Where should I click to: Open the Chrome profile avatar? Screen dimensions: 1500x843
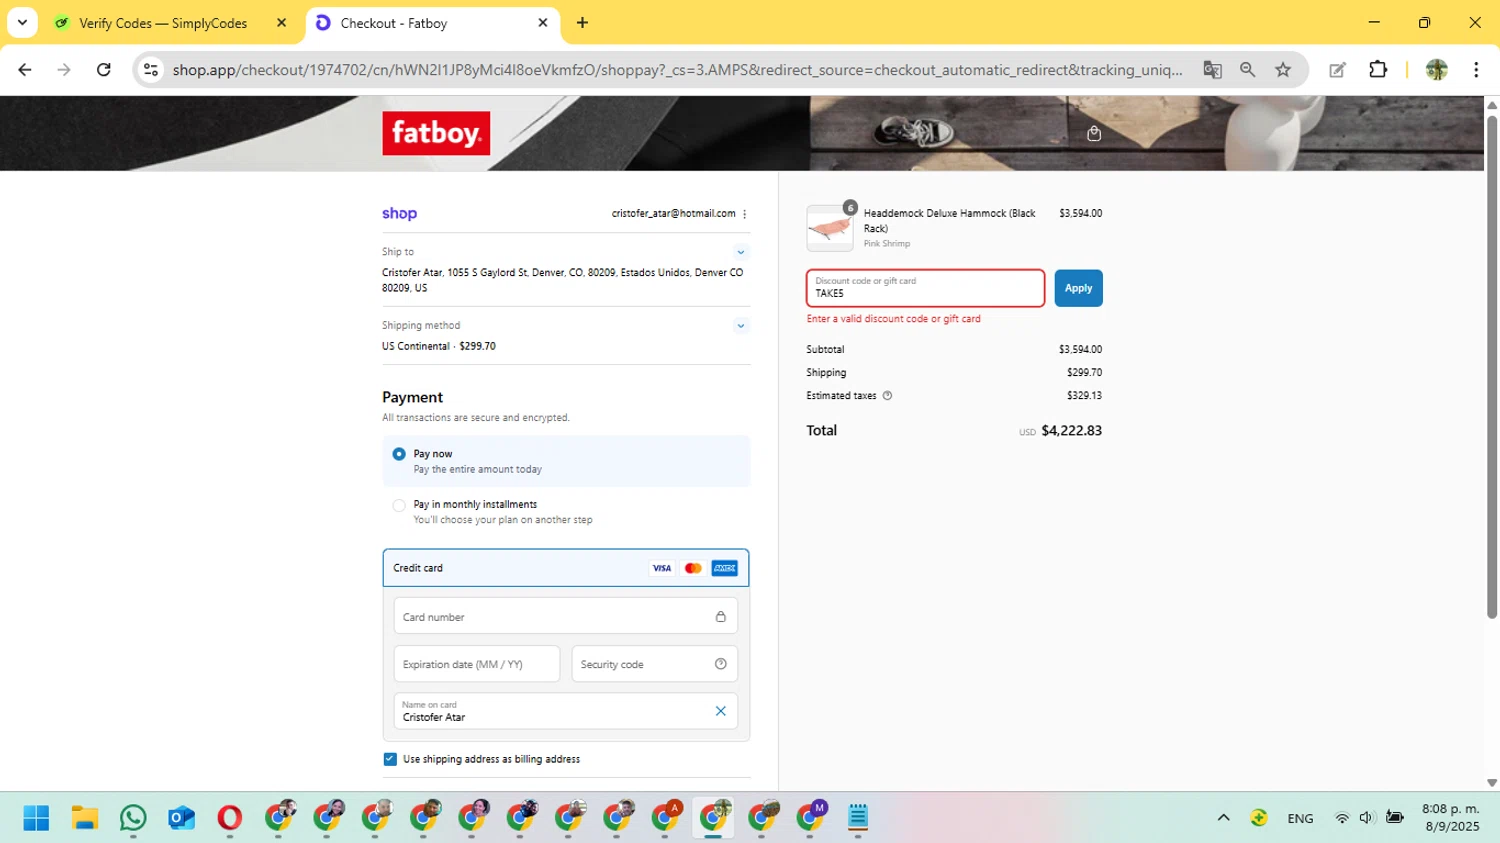(x=1437, y=70)
